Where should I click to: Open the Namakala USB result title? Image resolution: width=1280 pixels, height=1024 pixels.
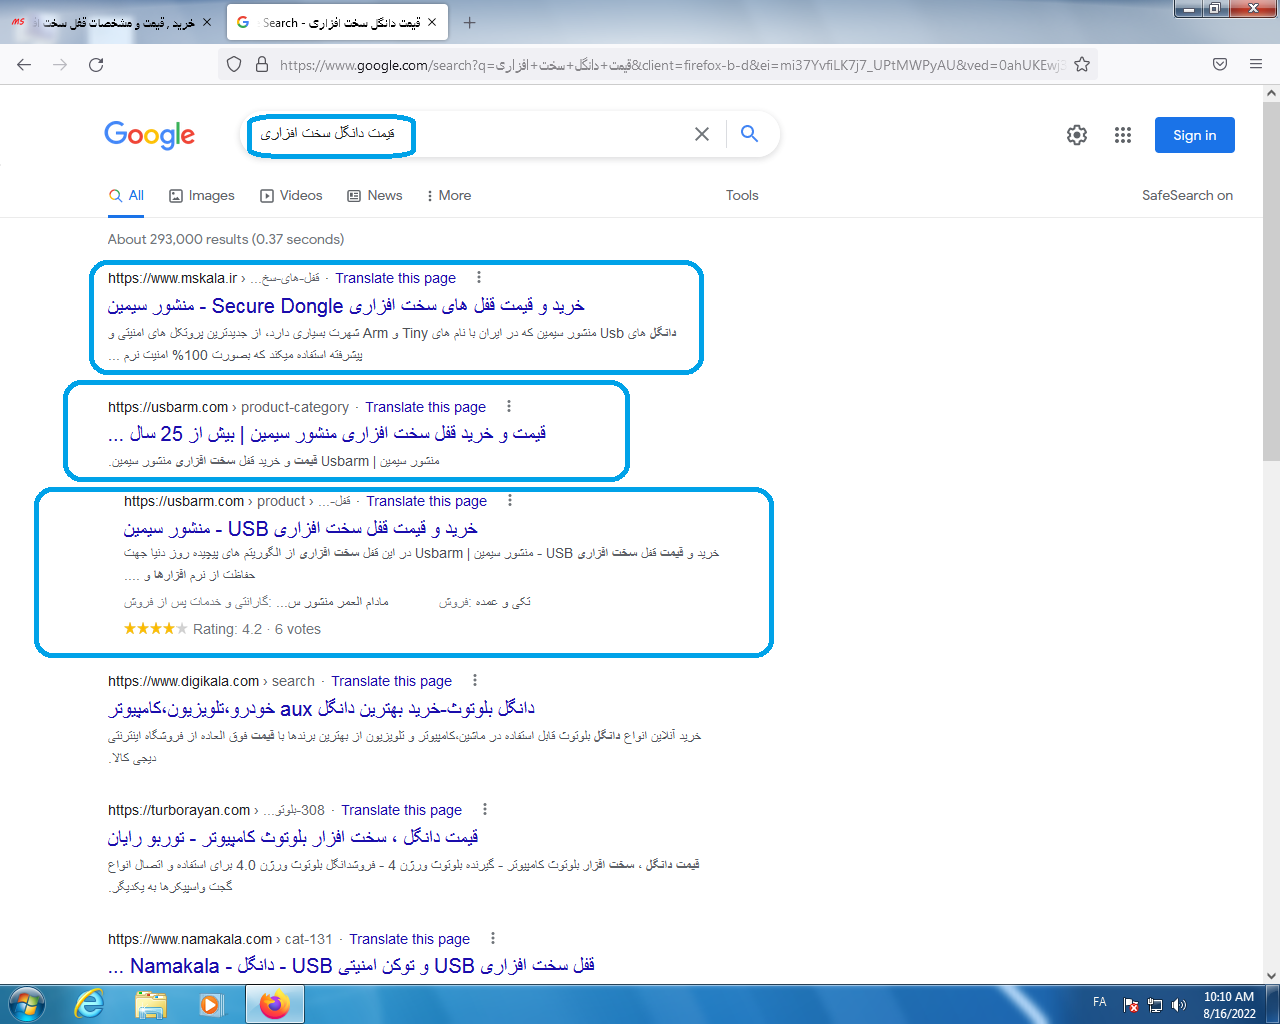[x=351, y=966]
